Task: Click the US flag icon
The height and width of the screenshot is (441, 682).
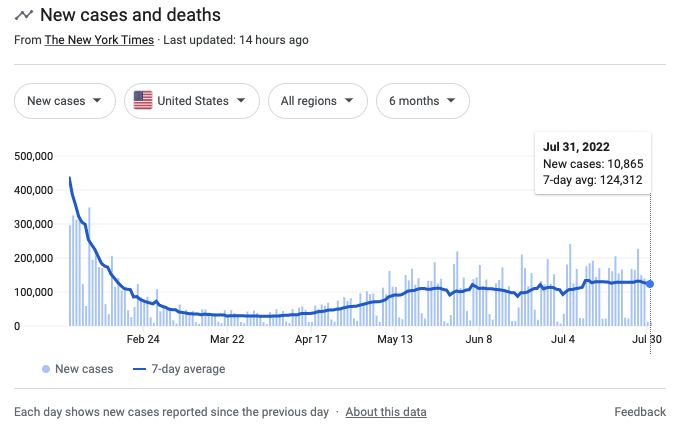Action: [x=143, y=101]
